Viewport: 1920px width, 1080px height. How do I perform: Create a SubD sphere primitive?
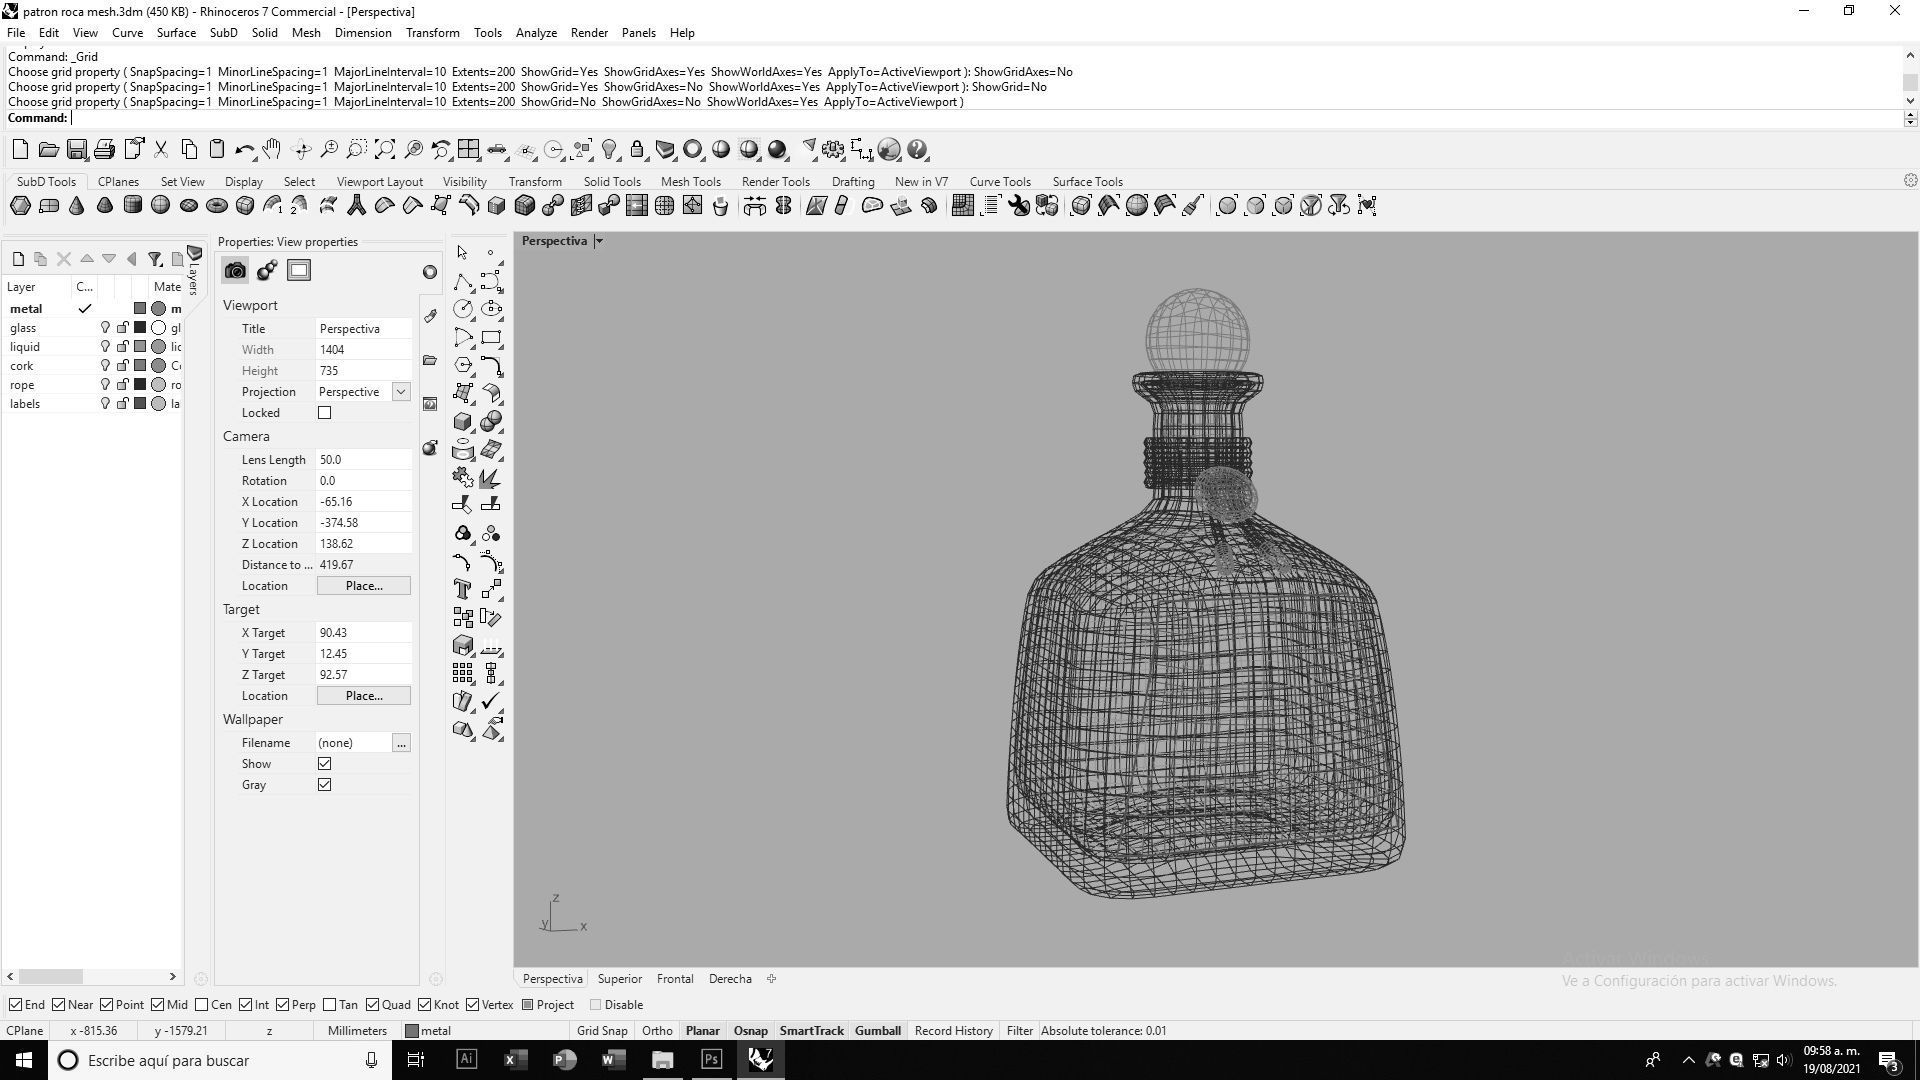coord(160,206)
